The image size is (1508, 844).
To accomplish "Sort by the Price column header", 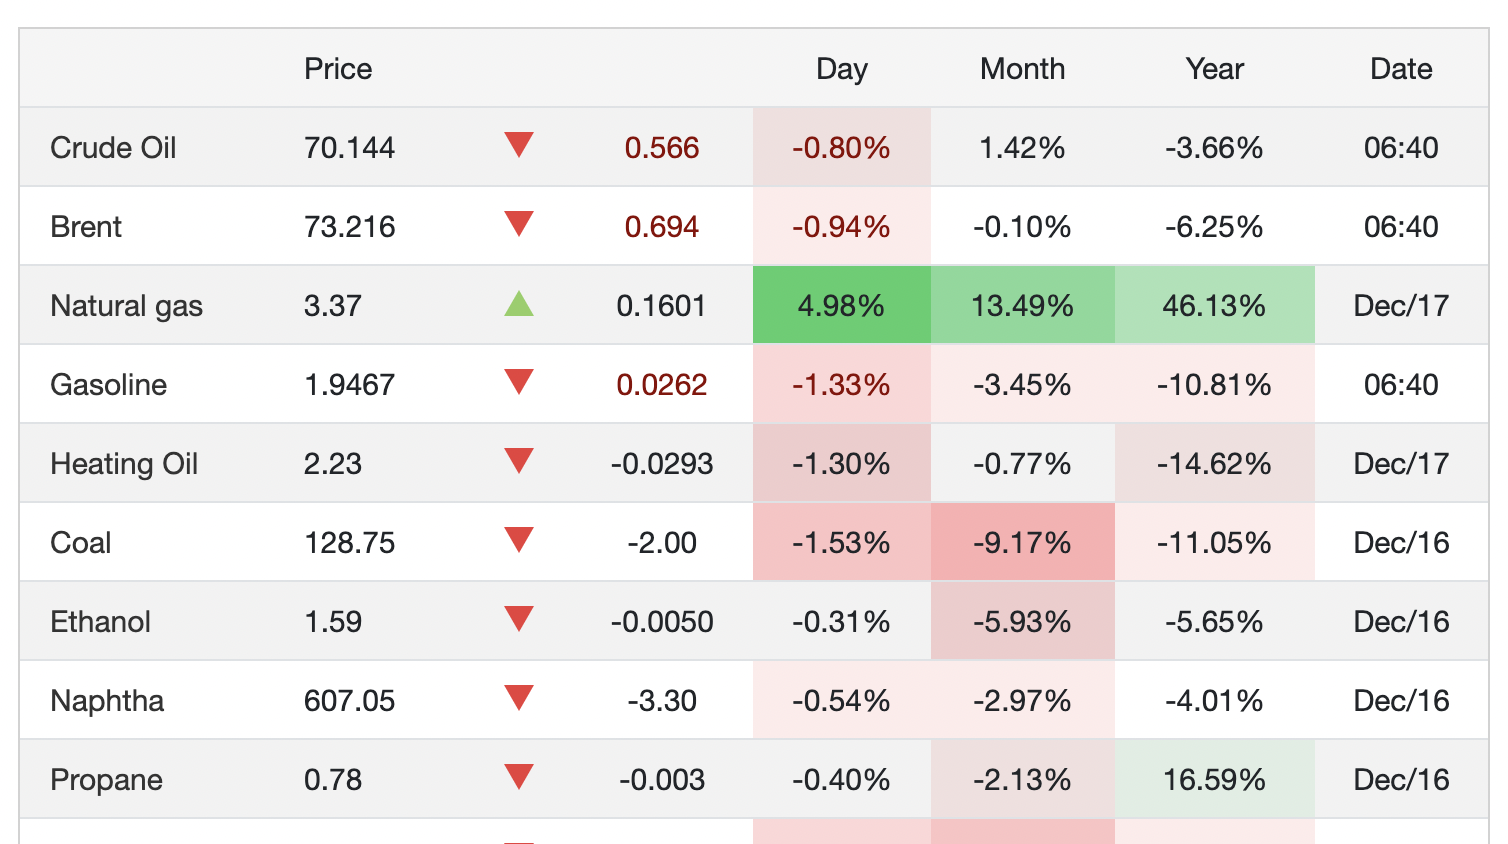I will click(338, 69).
